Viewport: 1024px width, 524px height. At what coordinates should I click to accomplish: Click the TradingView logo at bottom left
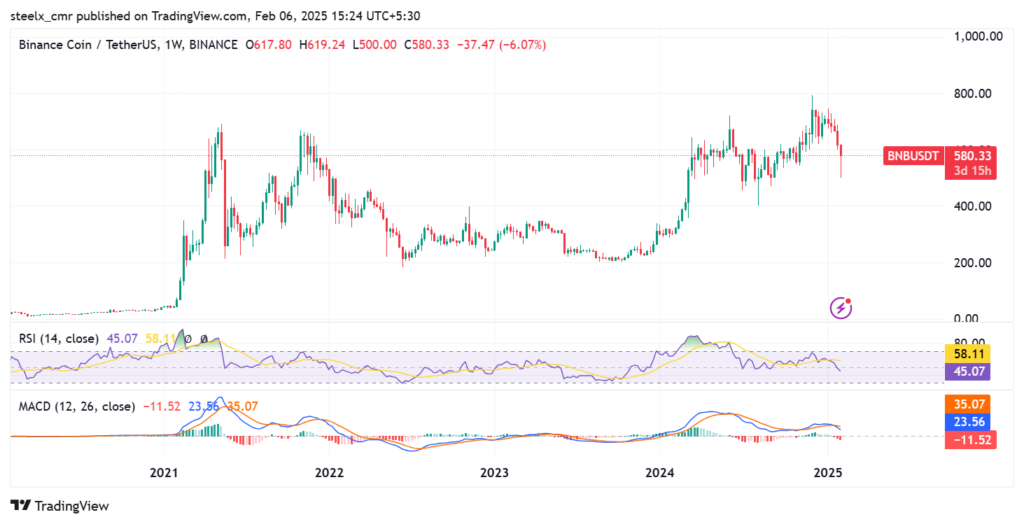click(60, 505)
